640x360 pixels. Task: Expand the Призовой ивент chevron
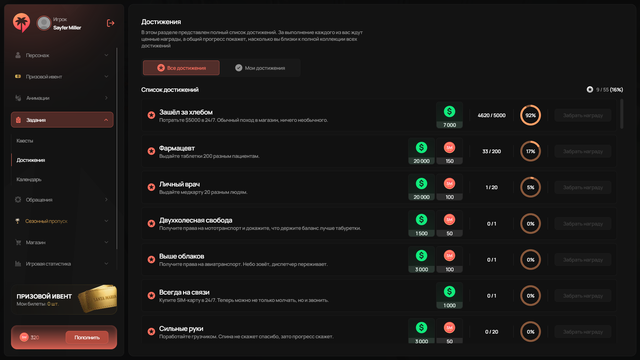(106, 76)
